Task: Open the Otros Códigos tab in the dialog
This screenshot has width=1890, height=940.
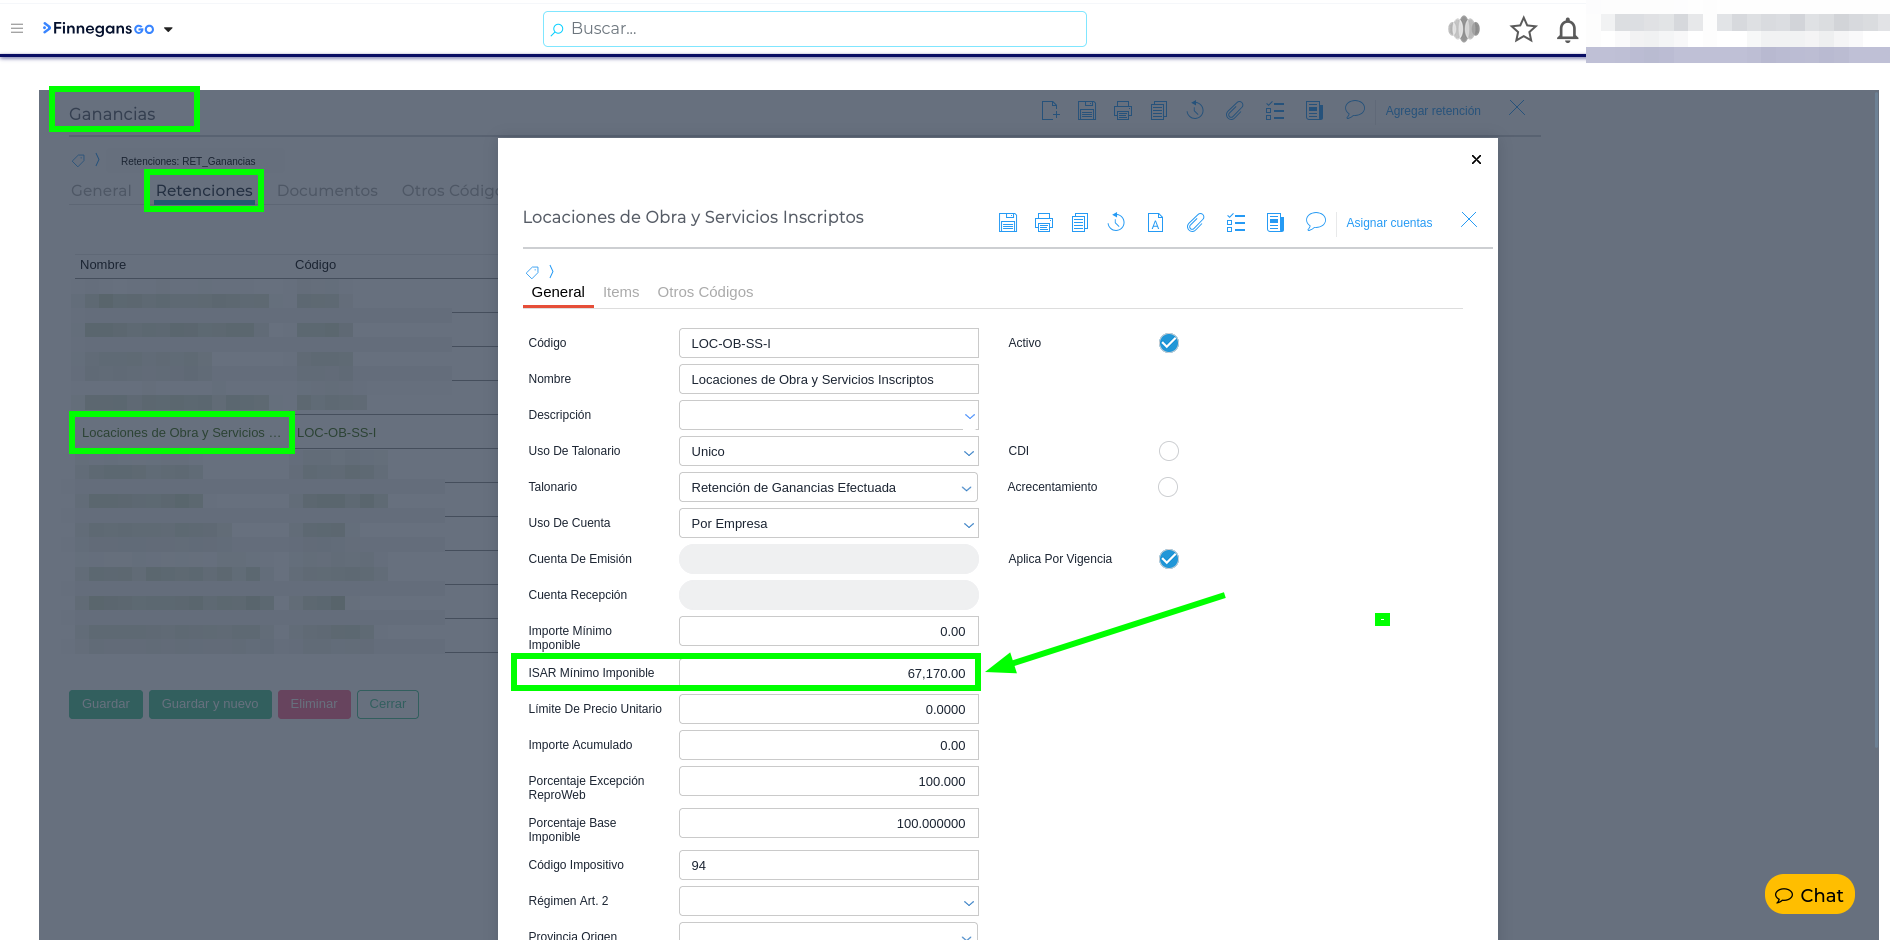Action: point(705,292)
